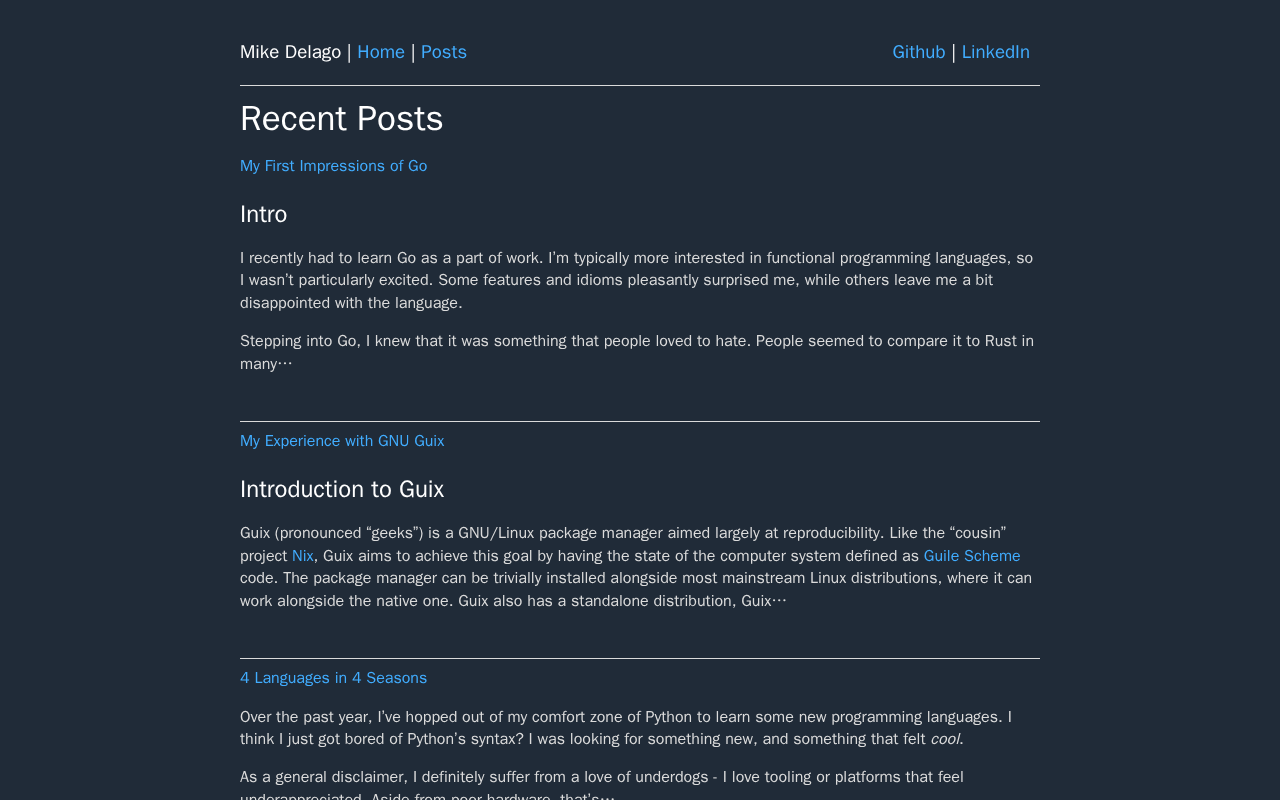Click the Introduction to Guix subheading
This screenshot has height=800, width=1280.
(342, 489)
